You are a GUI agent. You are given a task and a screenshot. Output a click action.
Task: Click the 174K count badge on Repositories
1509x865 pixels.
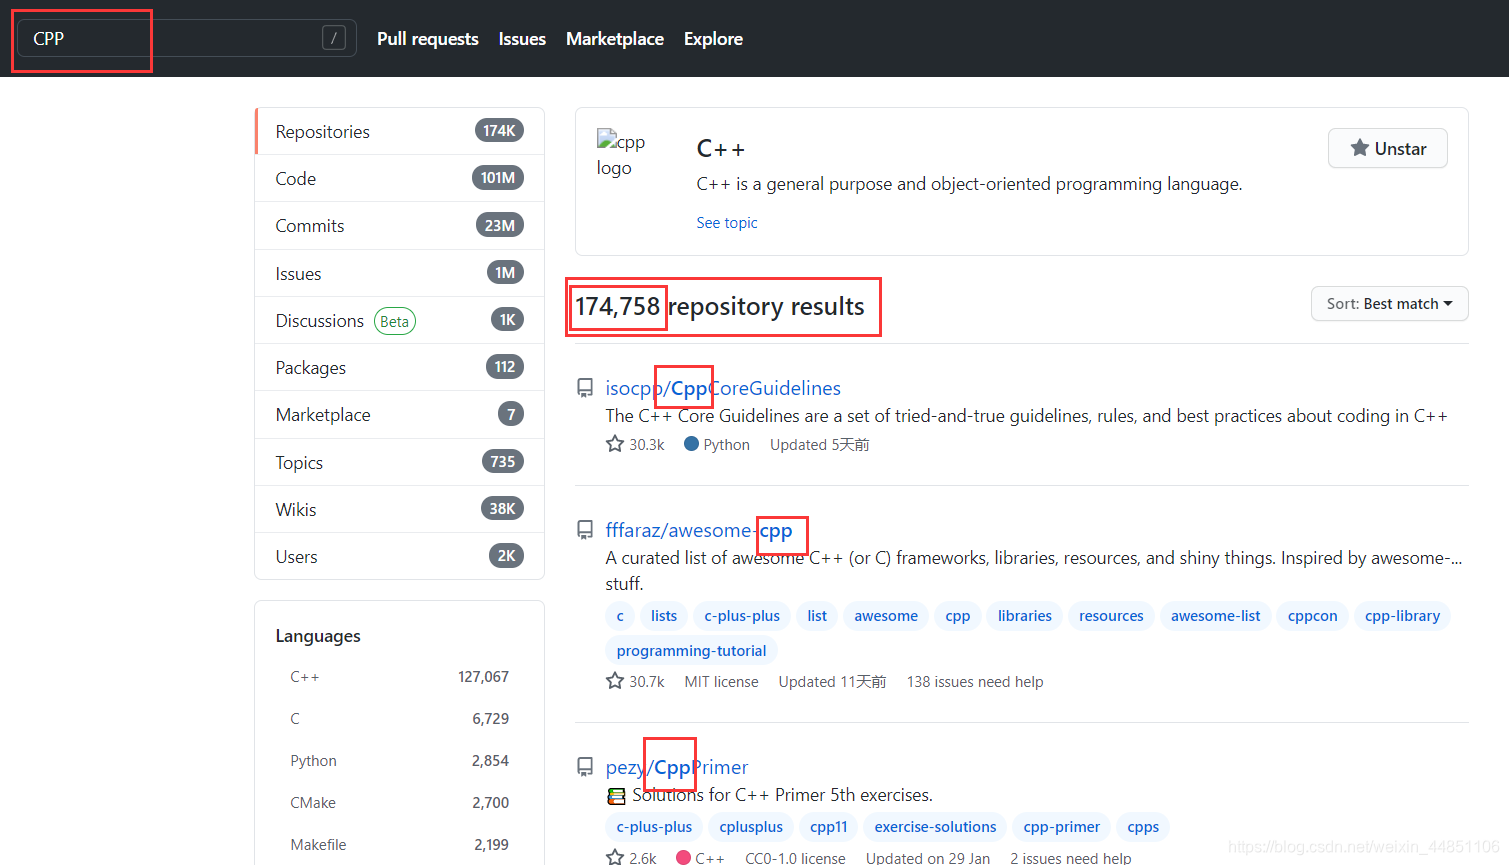499,131
